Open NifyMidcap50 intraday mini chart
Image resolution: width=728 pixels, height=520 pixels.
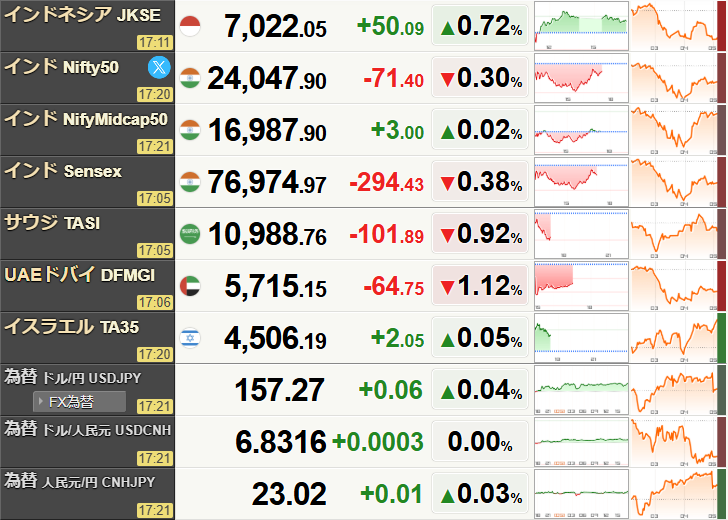click(x=581, y=130)
